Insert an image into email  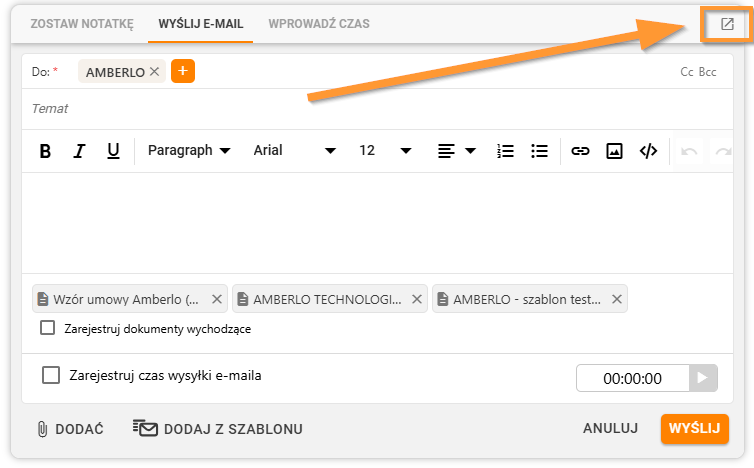point(614,151)
